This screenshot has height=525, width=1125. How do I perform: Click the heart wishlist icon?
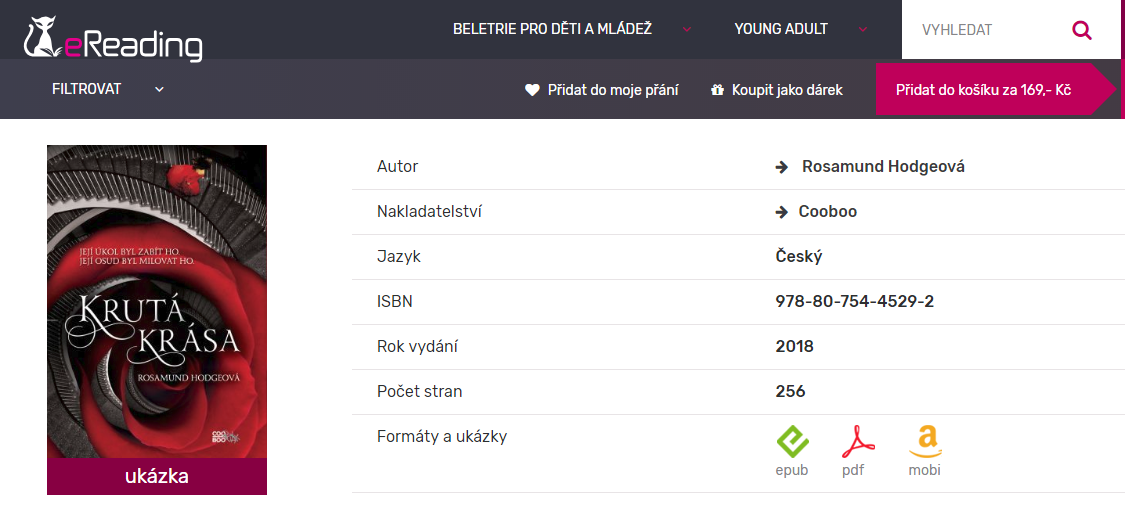532,90
